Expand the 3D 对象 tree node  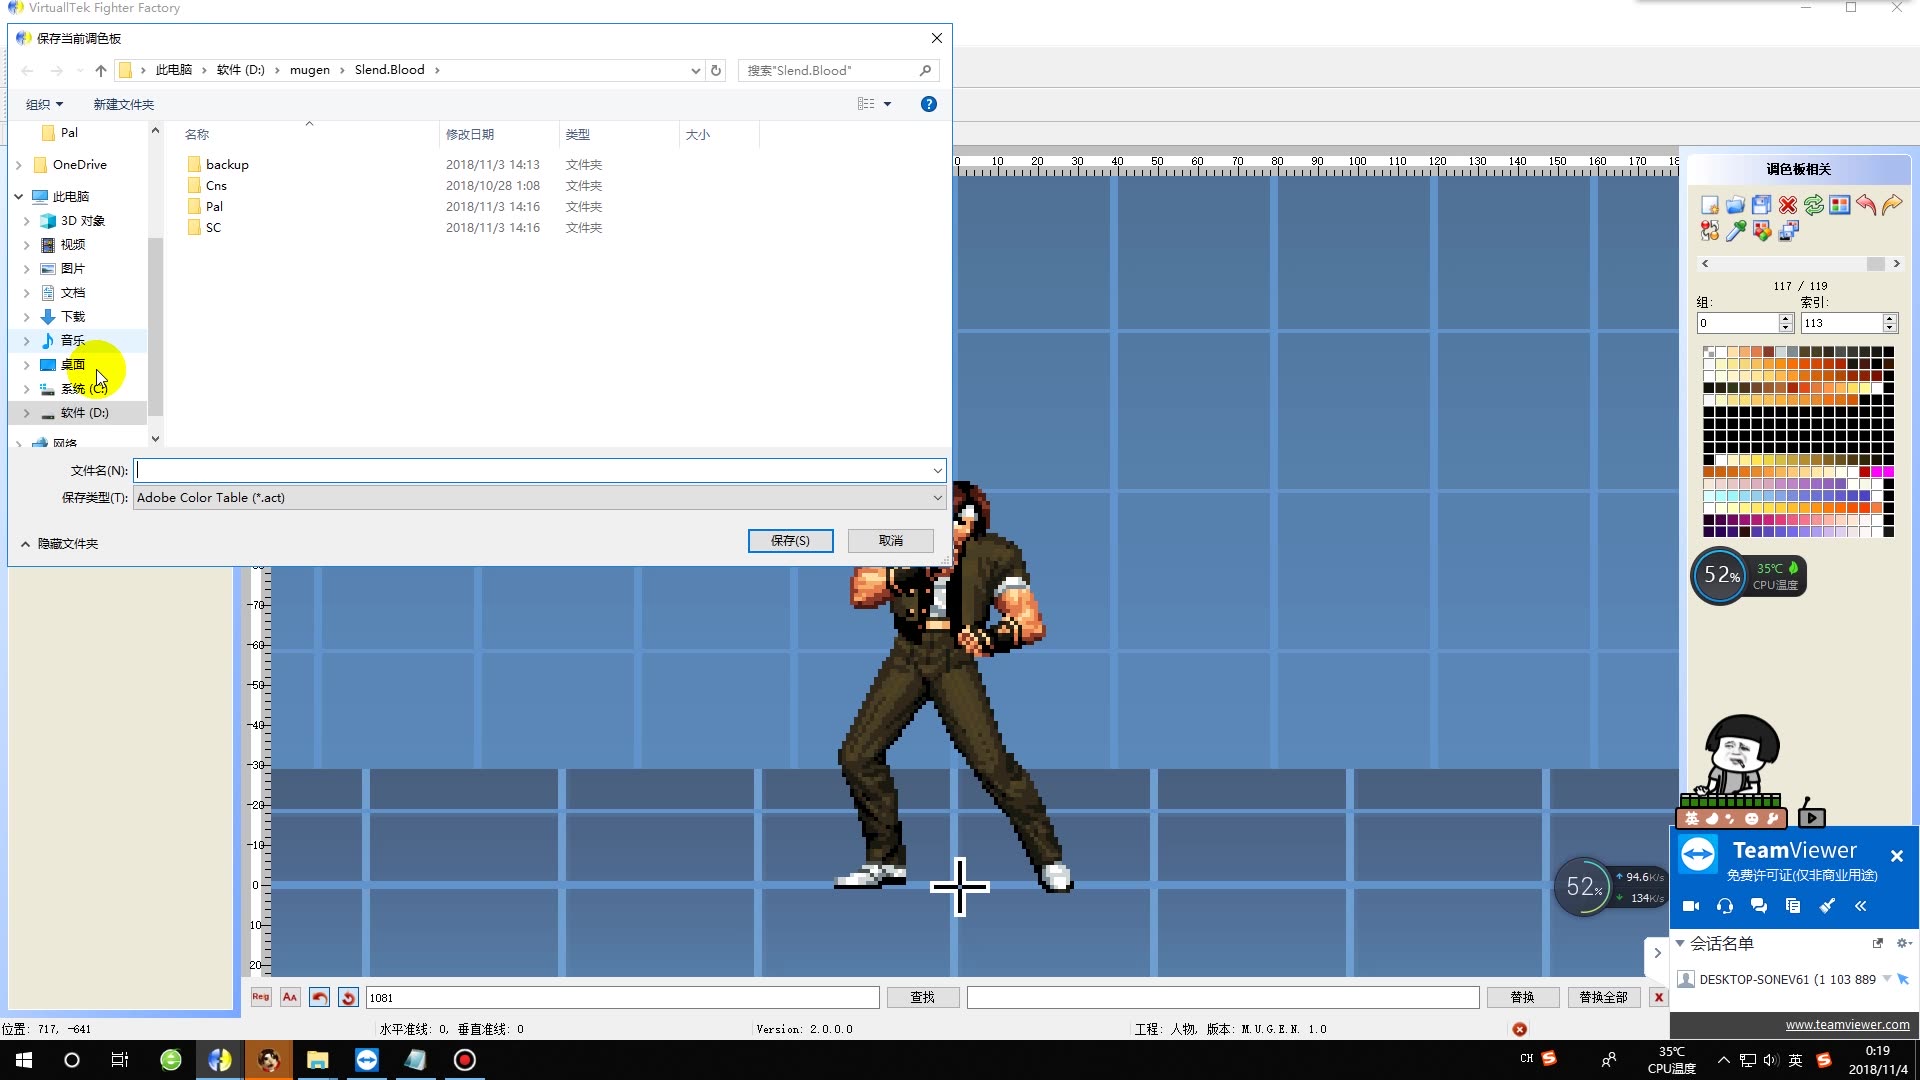point(27,221)
